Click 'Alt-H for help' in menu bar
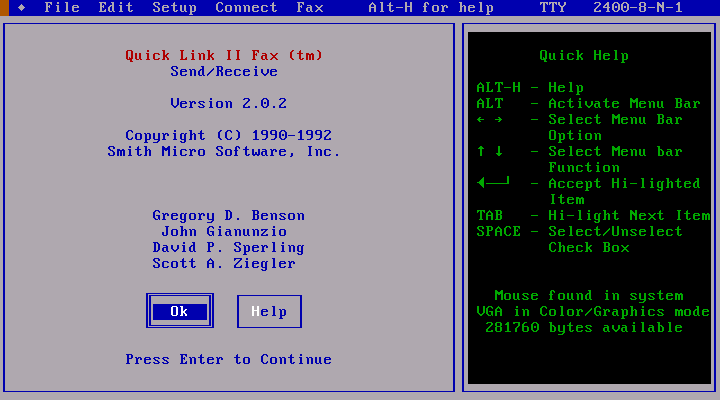Viewport: 720px width, 400px height. pyautogui.click(x=431, y=8)
